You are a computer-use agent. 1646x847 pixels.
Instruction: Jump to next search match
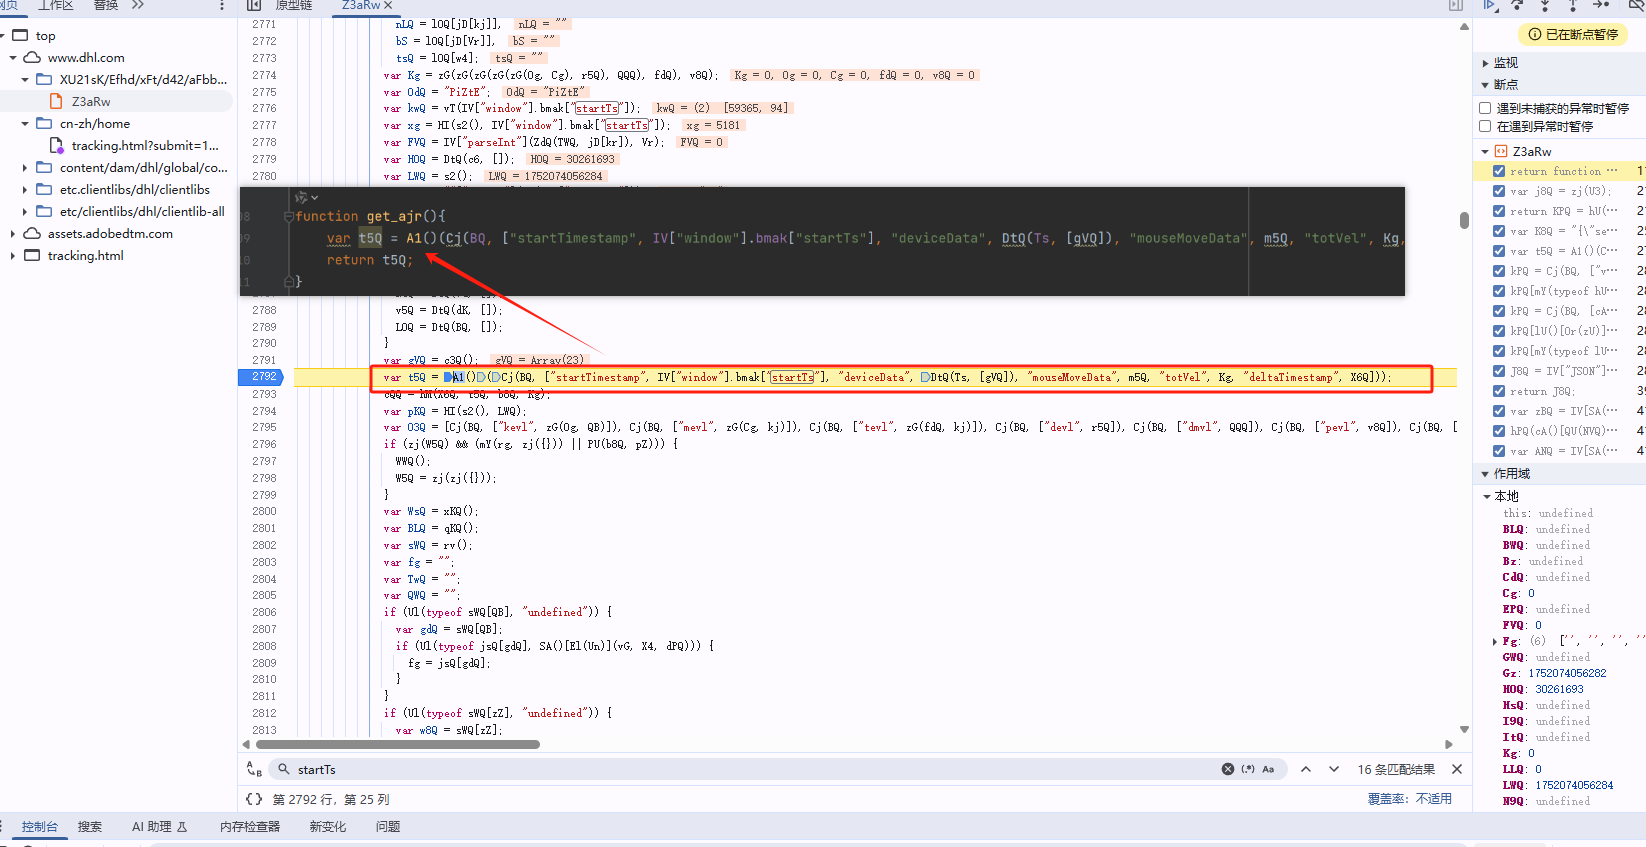1334,769
